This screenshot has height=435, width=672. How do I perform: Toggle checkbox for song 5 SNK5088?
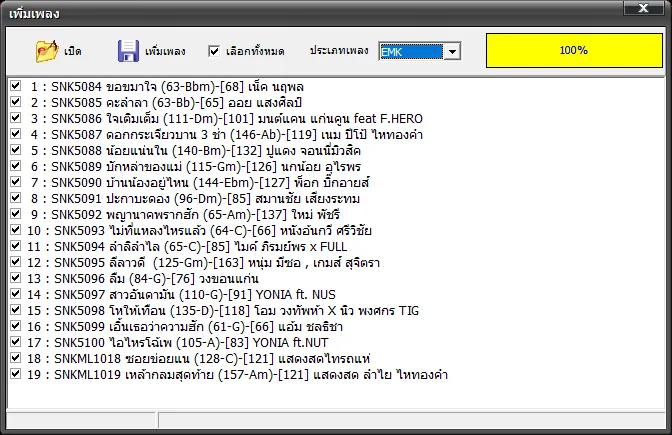[14, 151]
